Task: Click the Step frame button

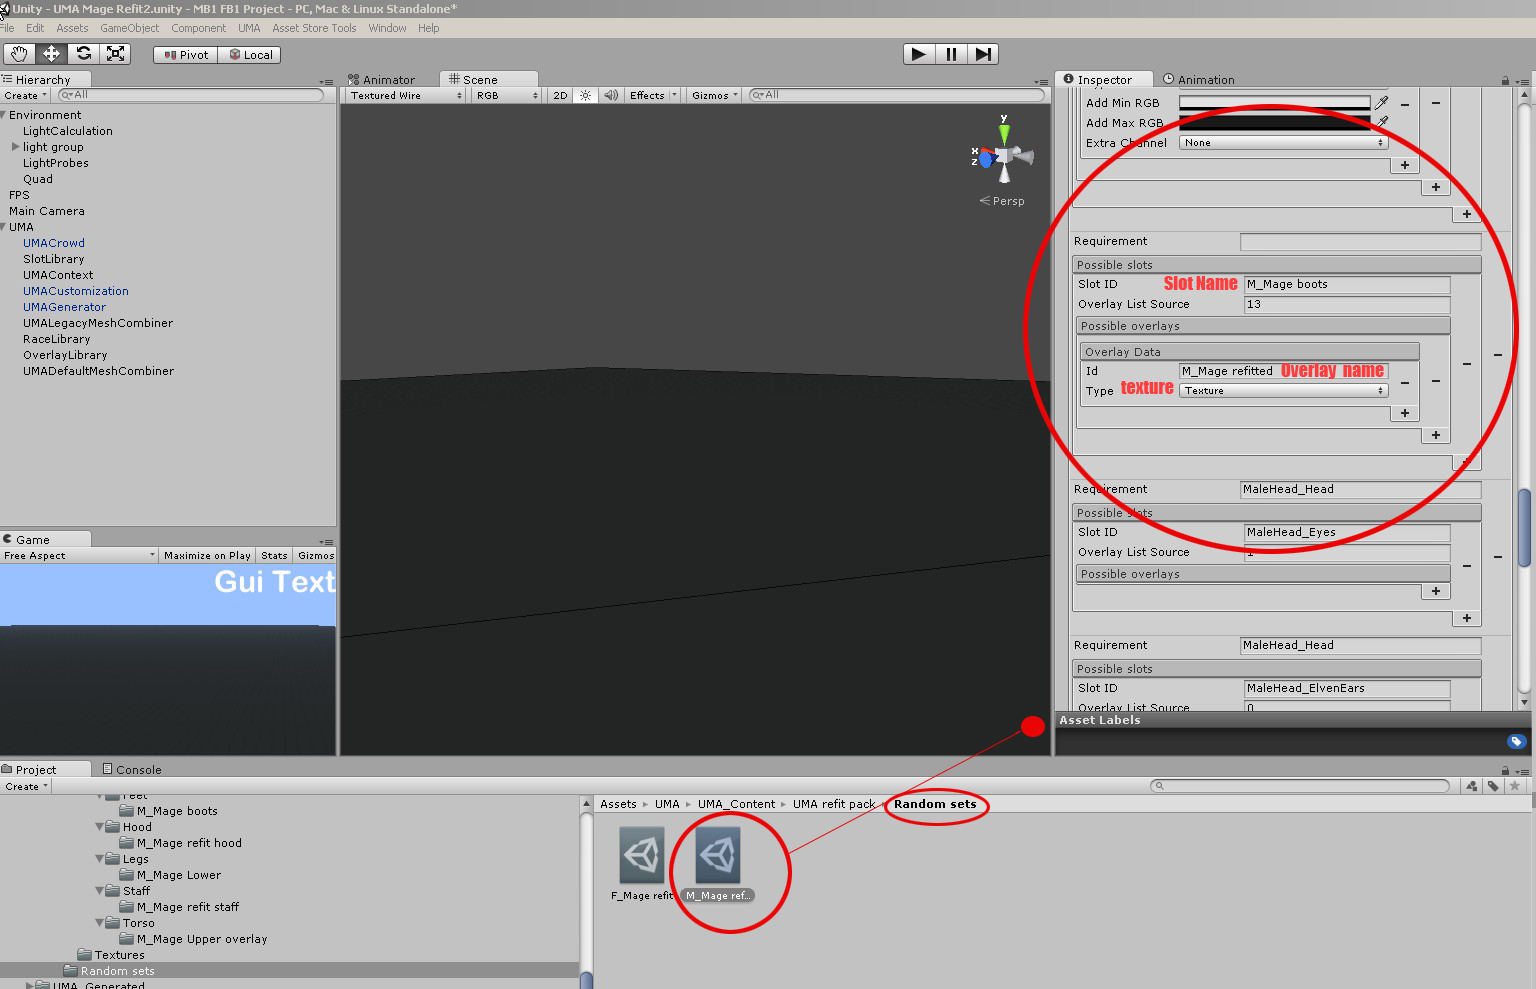Action: click(x=983, y=54)
